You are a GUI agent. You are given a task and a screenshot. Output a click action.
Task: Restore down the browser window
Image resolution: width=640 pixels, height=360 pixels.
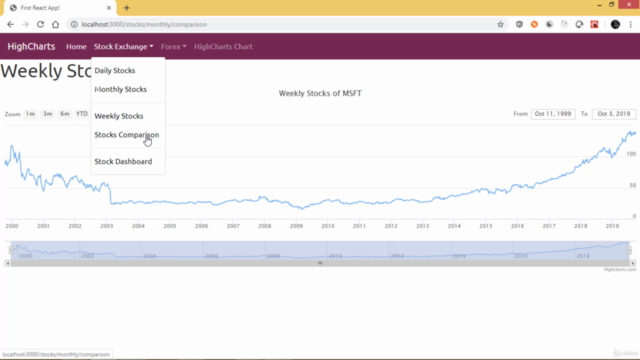point(611,5)
